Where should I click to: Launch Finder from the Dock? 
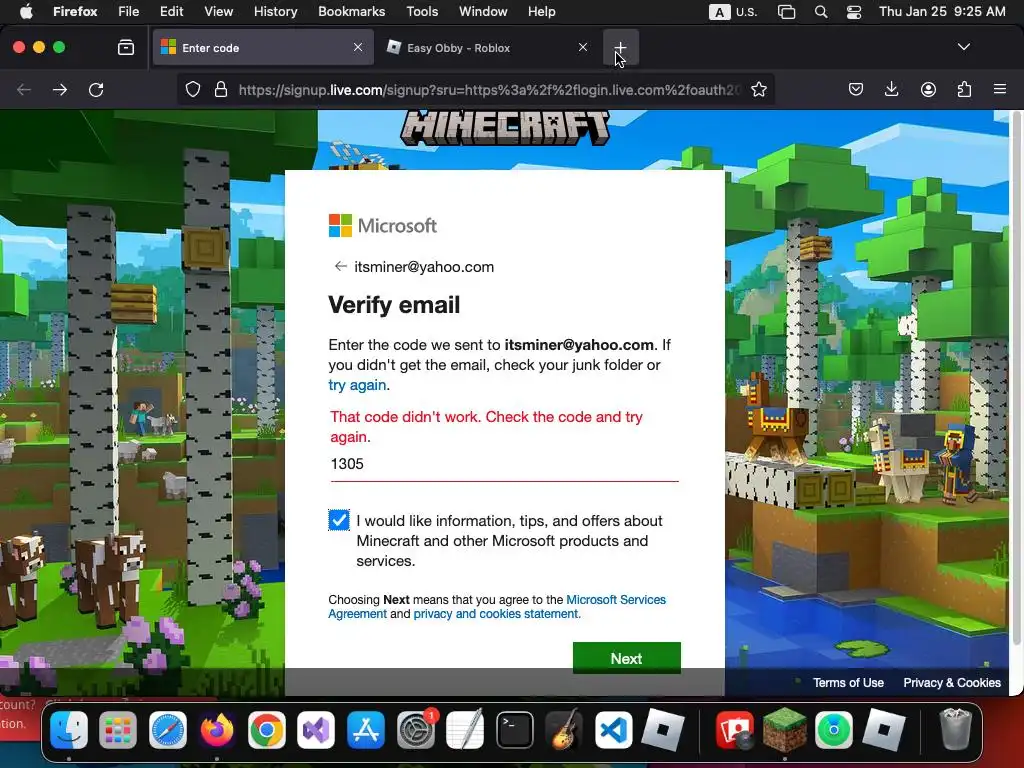tap(69, 729)
